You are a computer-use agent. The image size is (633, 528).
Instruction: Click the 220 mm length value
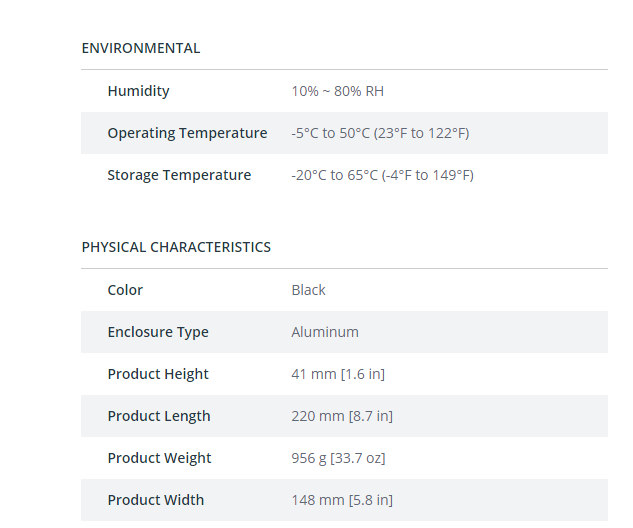tap(342, 416)
